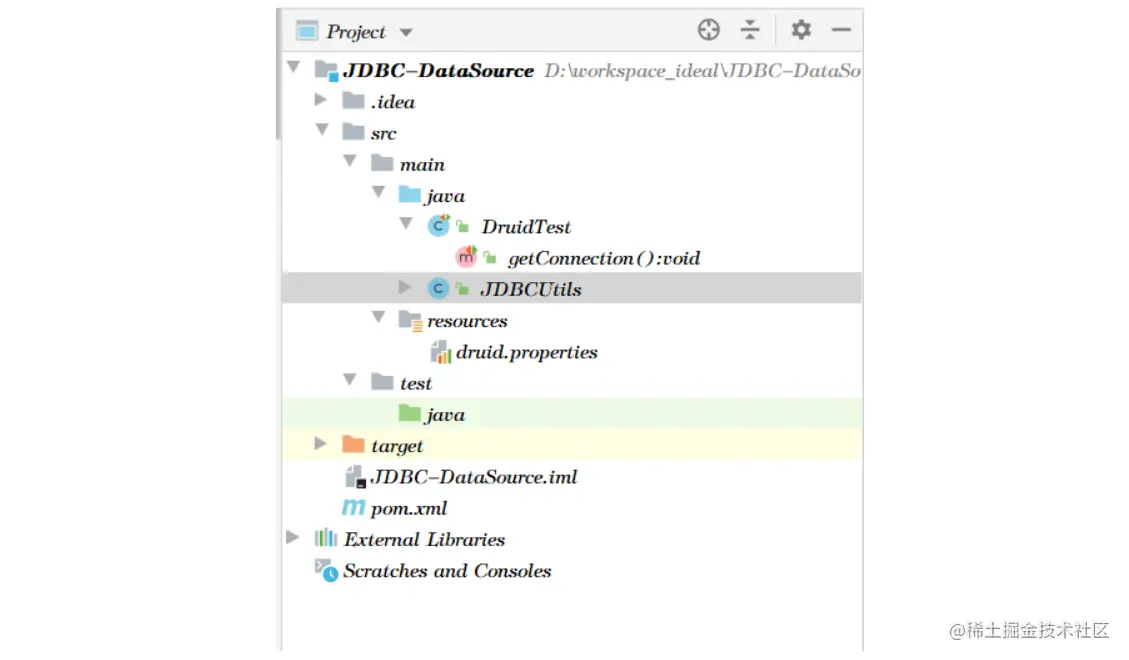Expand the JDBCUtils class arrow

405,287
